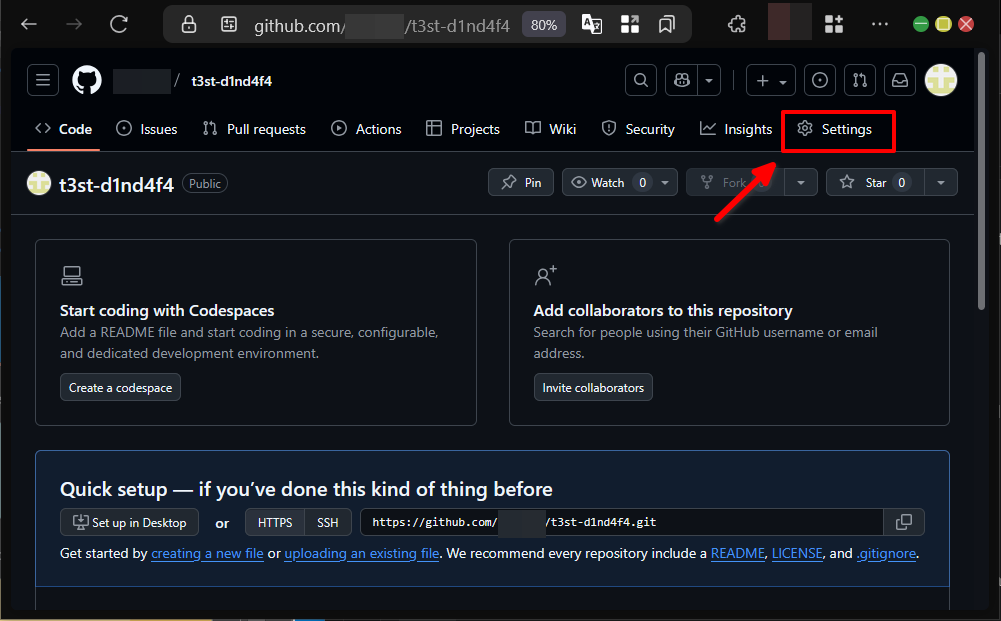Click the Create a codespace button
This screenshot has height=621, width=1001.
point(120,388)
